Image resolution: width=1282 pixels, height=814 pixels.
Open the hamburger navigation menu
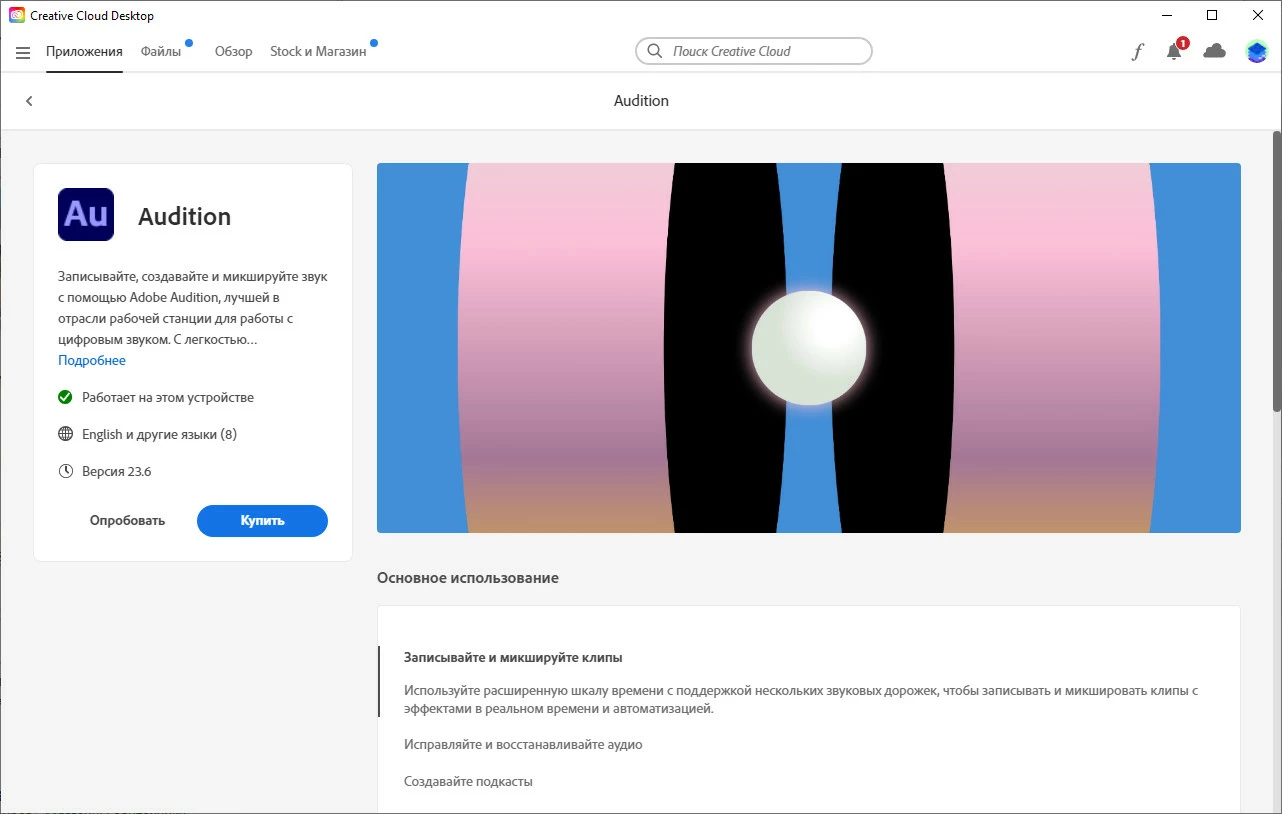[x=23, y=52]
